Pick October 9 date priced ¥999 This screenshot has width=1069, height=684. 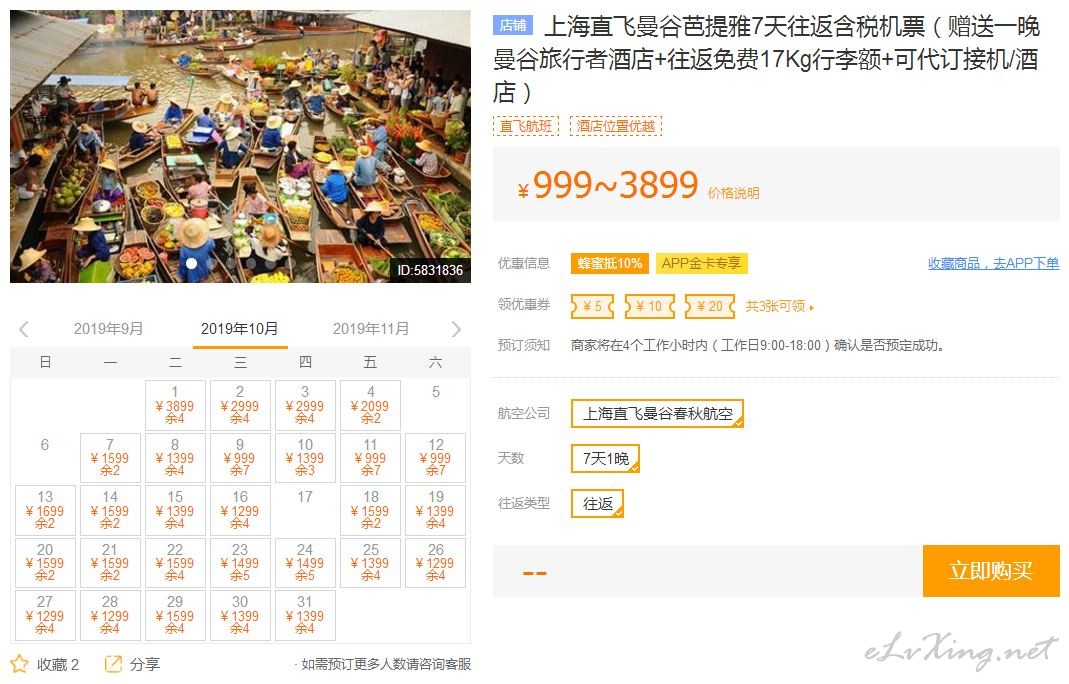(240, 458)
